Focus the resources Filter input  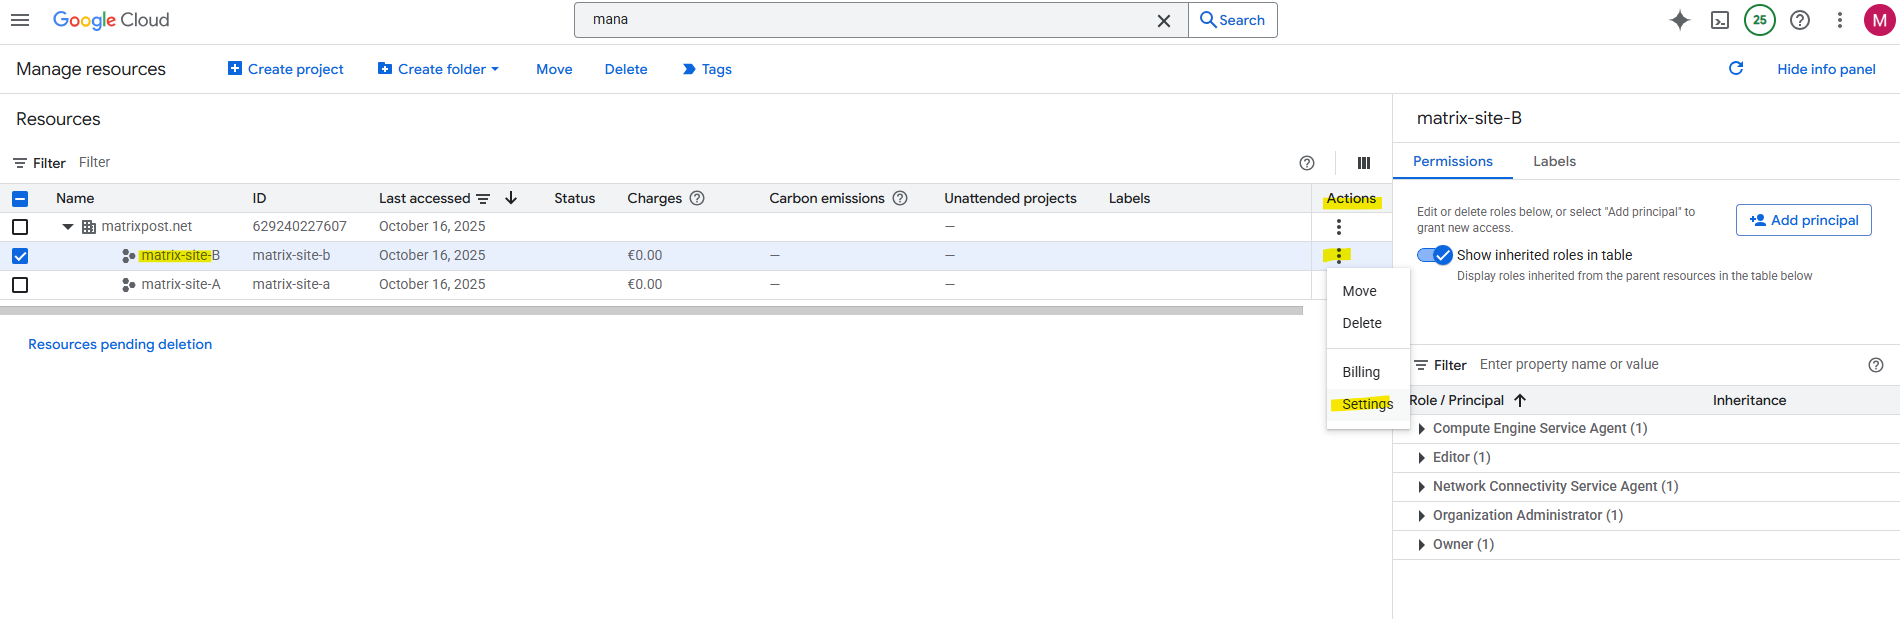tap(680, 163)
